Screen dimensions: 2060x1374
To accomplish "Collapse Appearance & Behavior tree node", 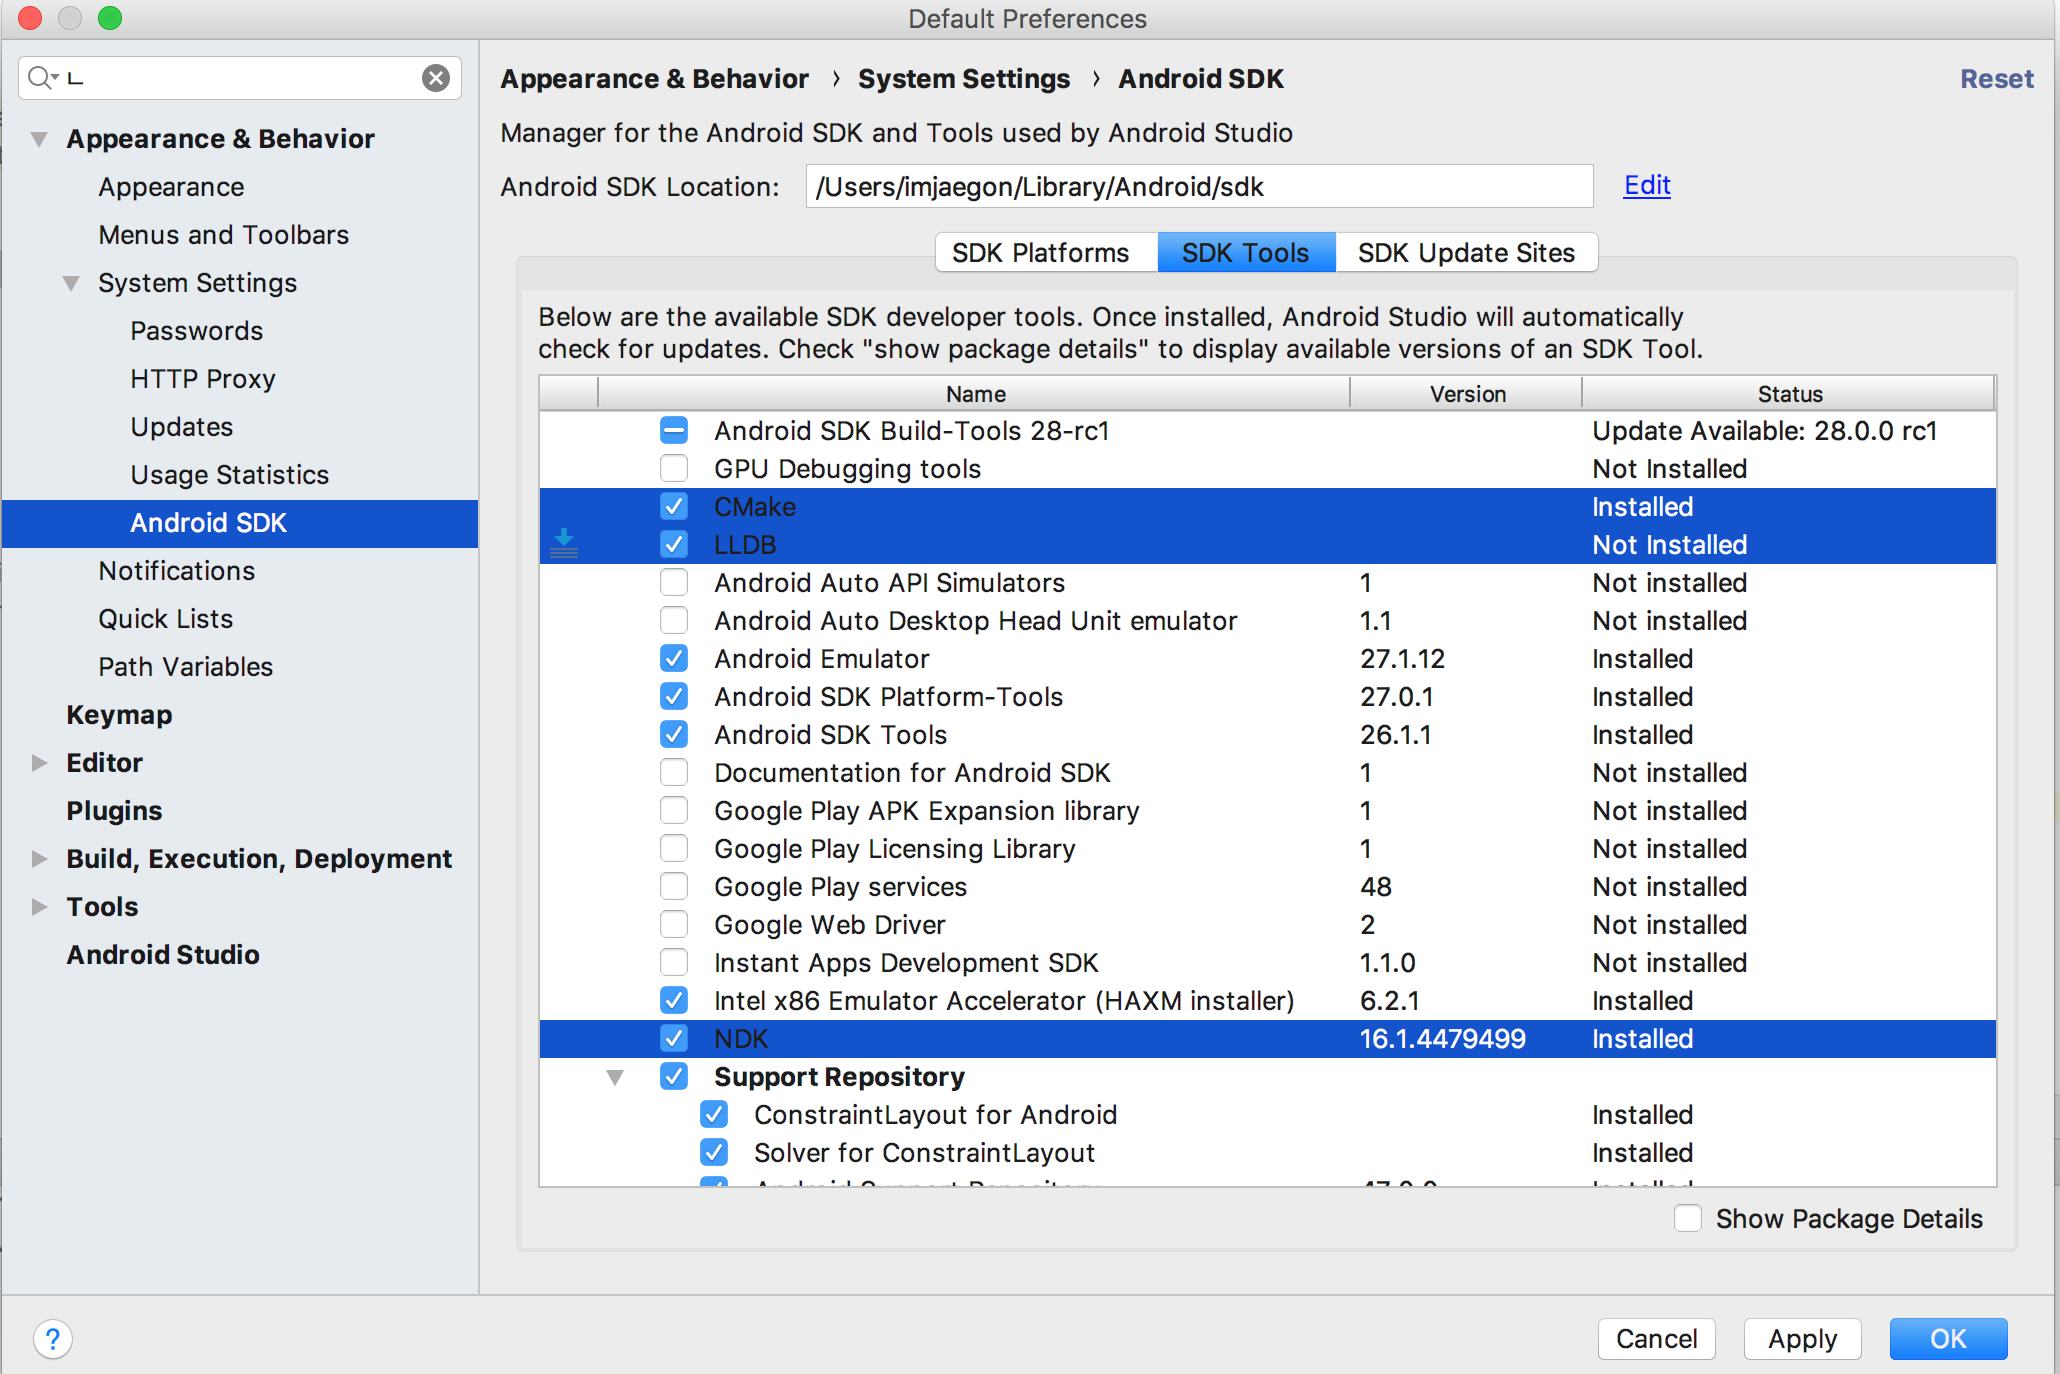I will (39, 139).
